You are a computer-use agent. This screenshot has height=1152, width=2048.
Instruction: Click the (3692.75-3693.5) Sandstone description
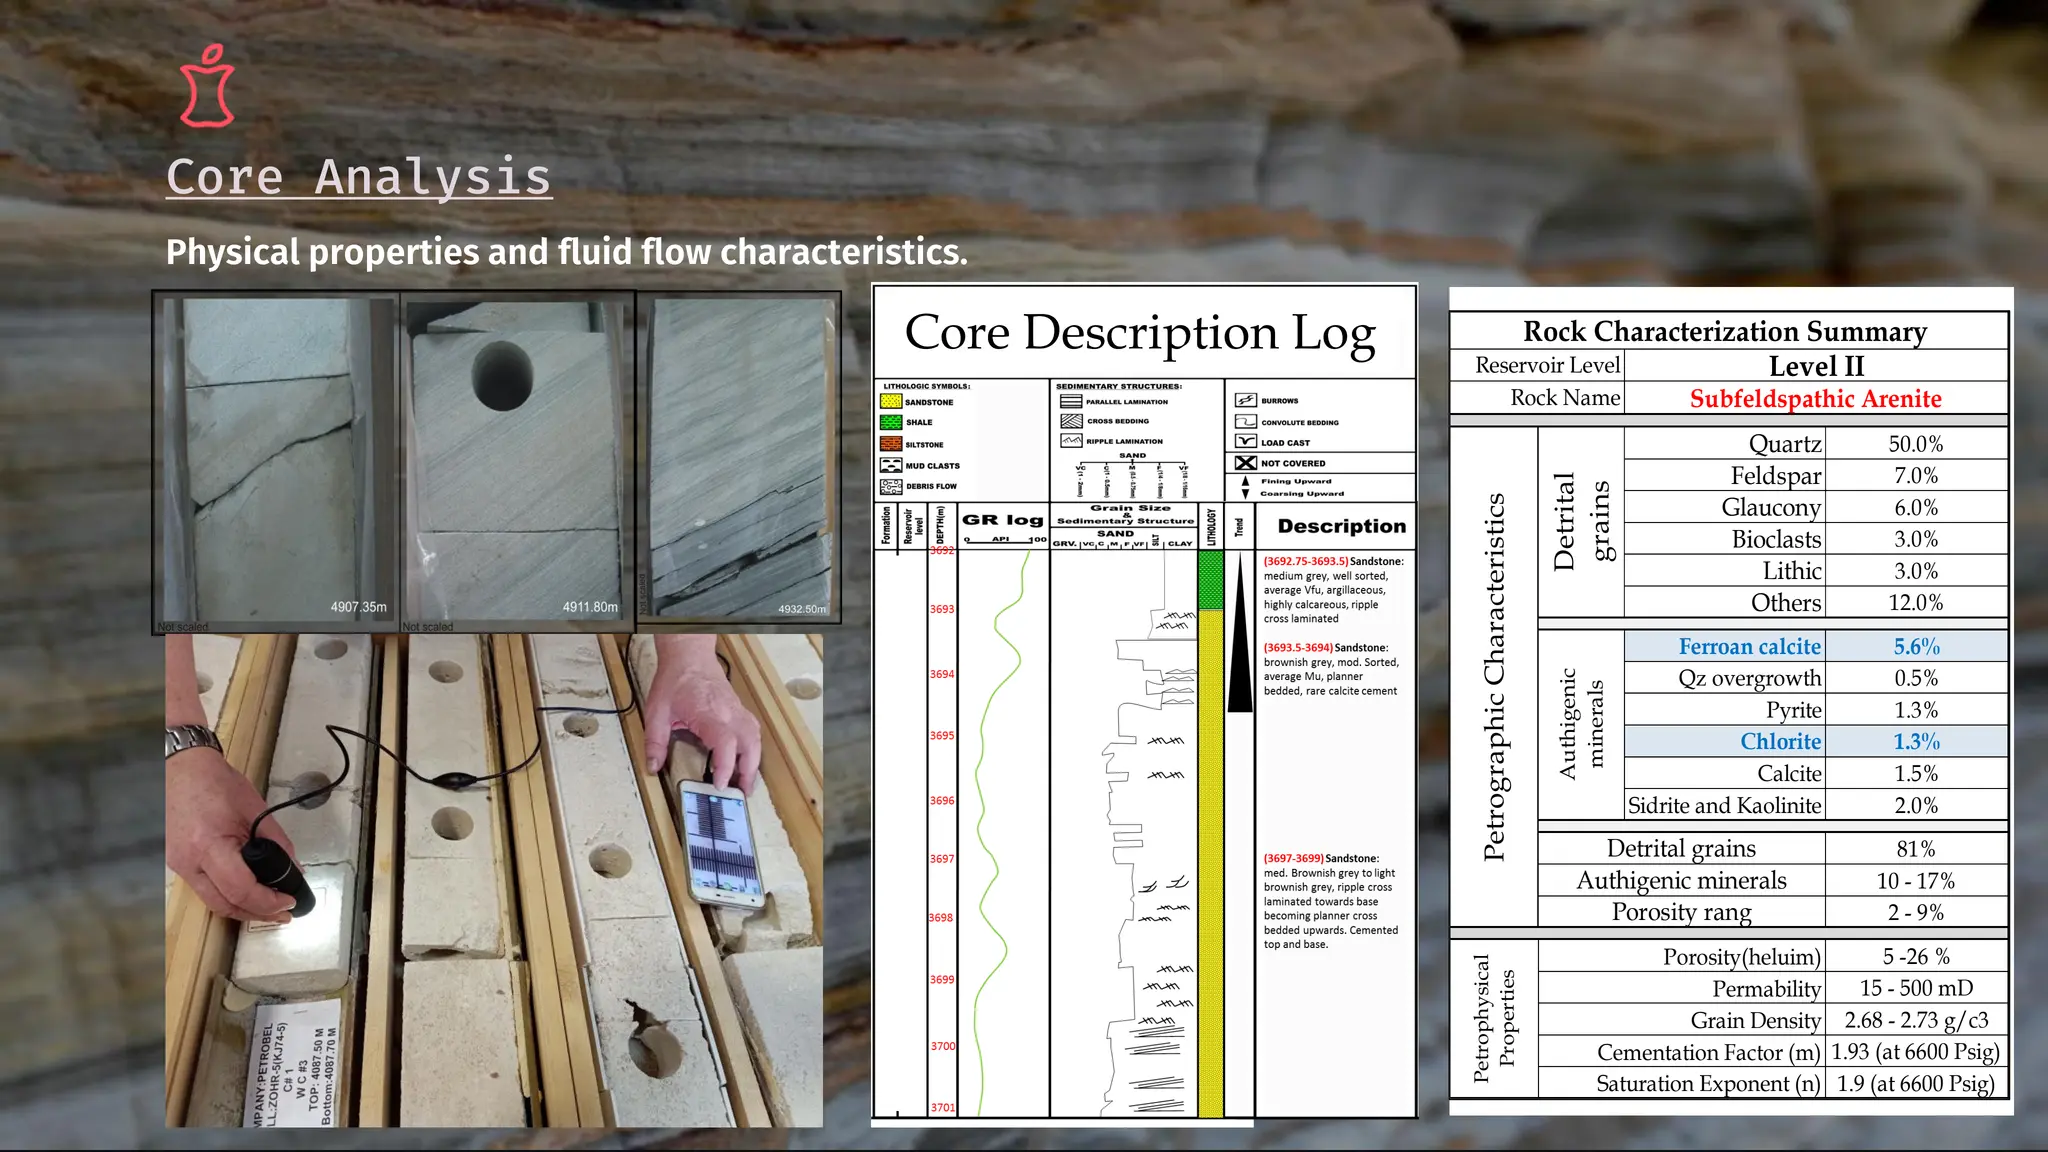coord(1333,590)
